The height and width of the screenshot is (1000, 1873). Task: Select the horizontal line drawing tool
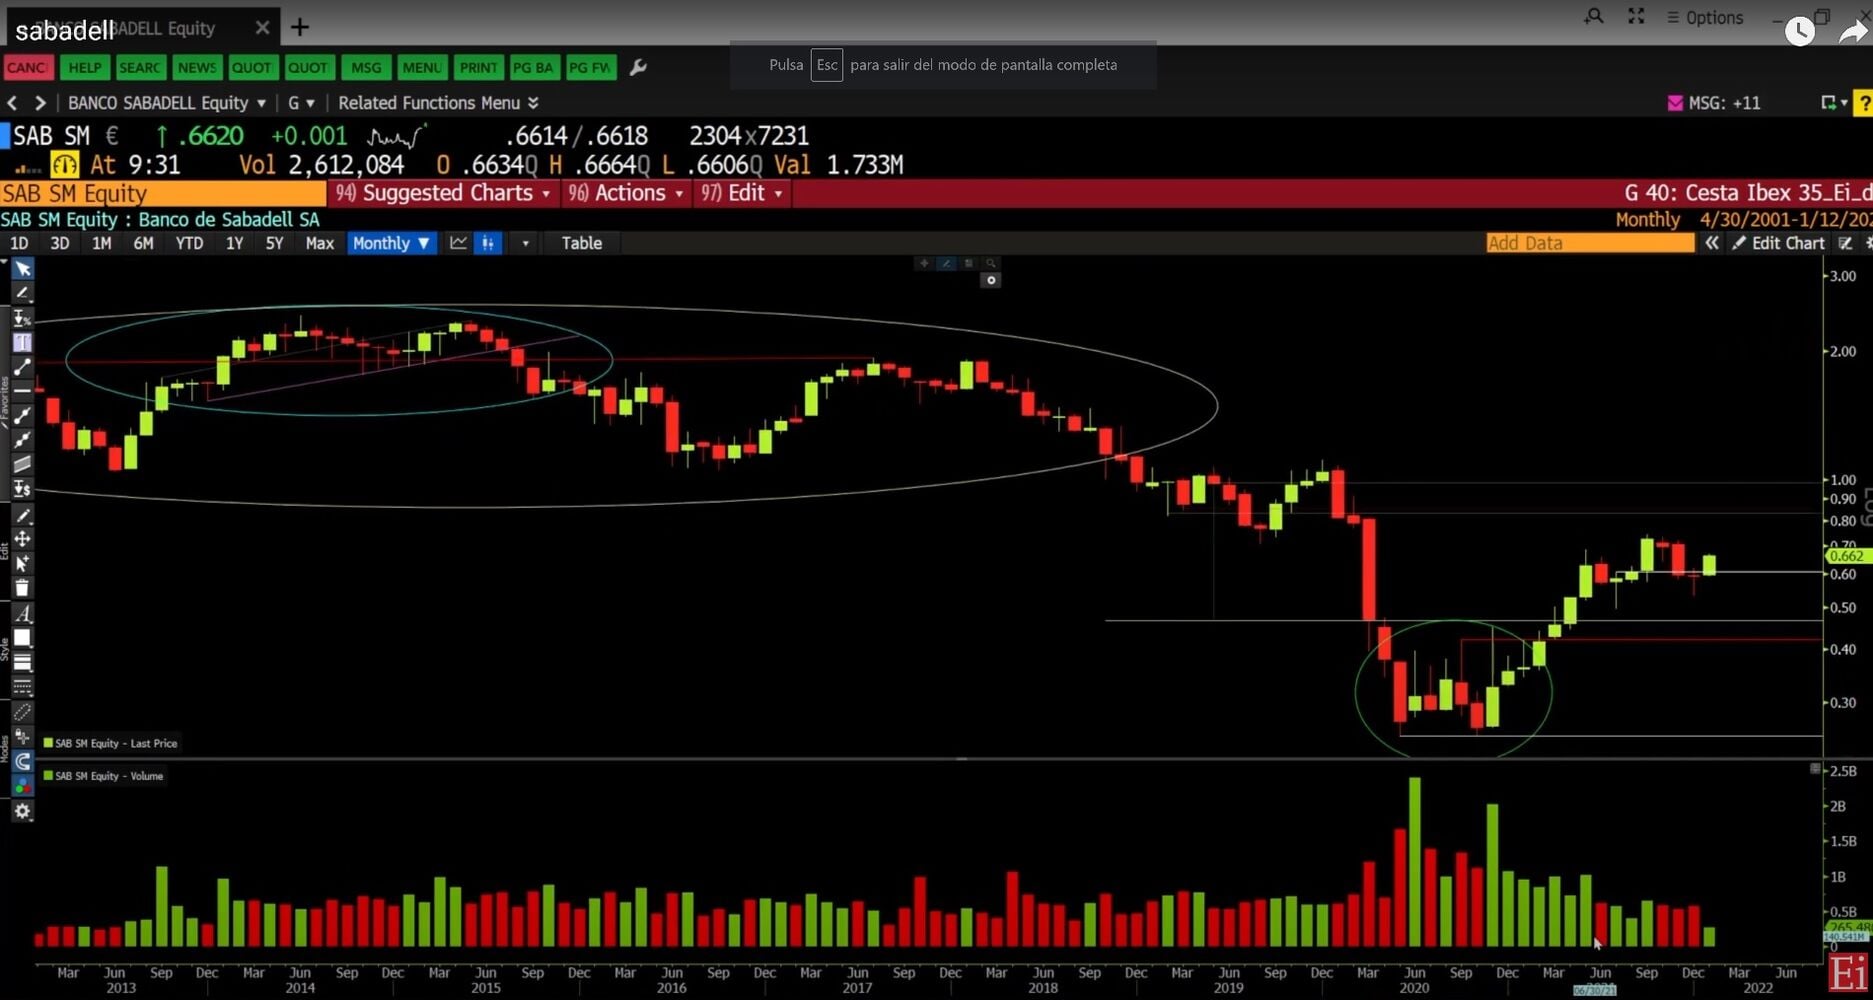22,391
